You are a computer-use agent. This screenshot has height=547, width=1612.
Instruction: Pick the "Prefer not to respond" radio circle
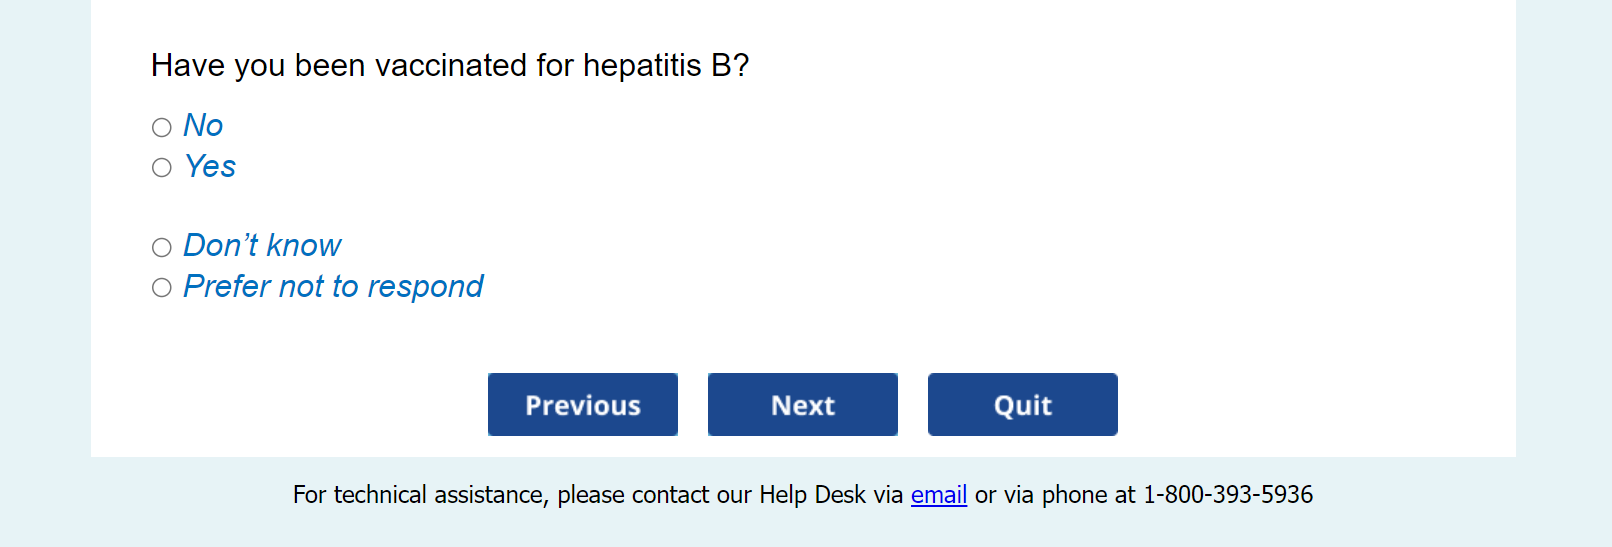pyautogui.click(x=162, y=288)
